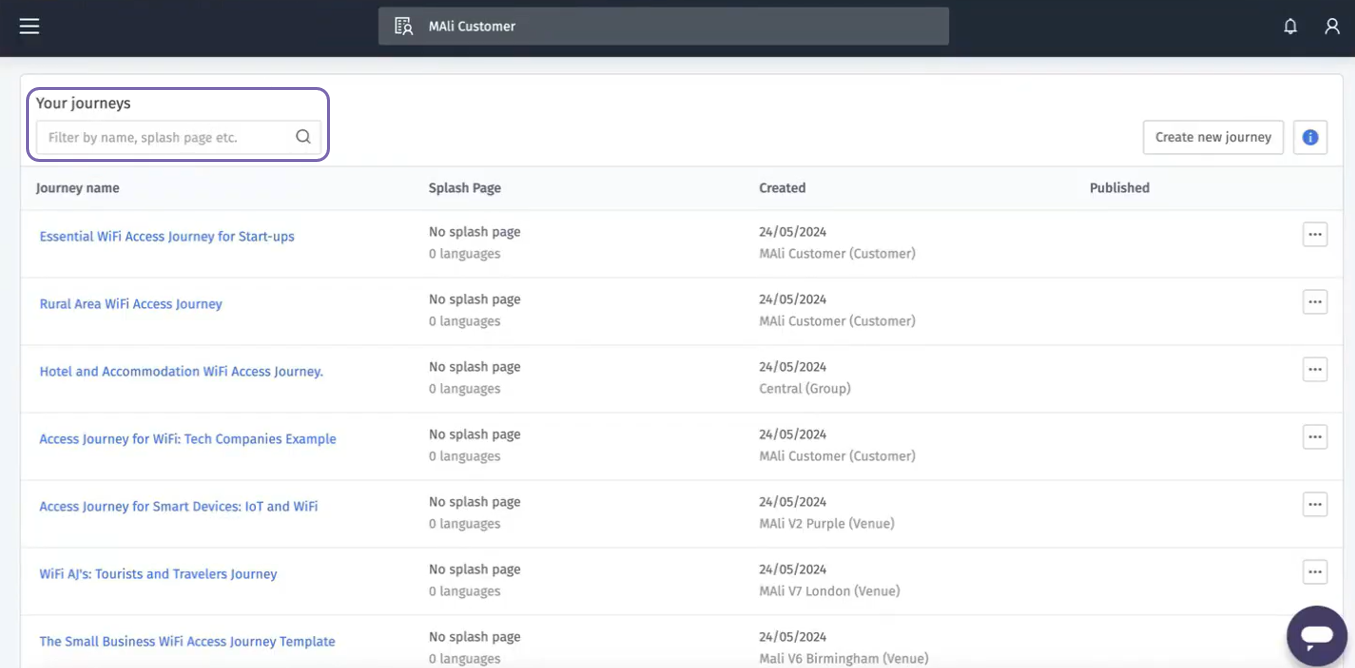Open actions menu for Essential WiFi Access Journey
This screenshot has width=1355, height=668.
tap(1315, 234)
